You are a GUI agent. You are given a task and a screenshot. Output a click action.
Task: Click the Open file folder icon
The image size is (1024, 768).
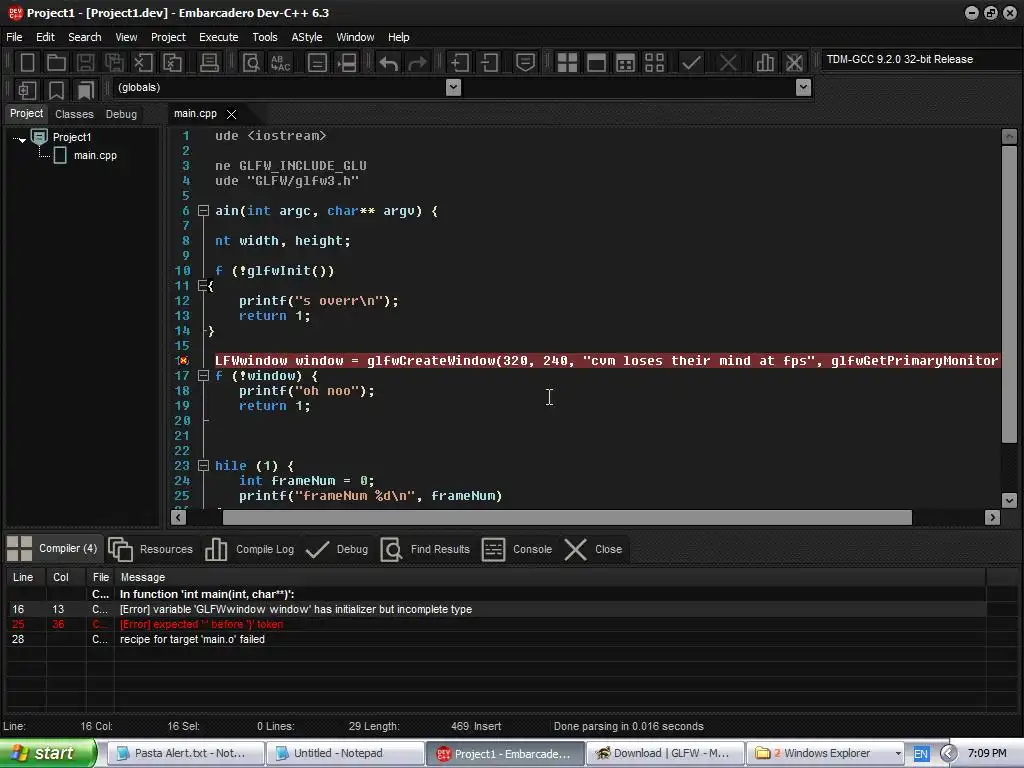point(56,63)
